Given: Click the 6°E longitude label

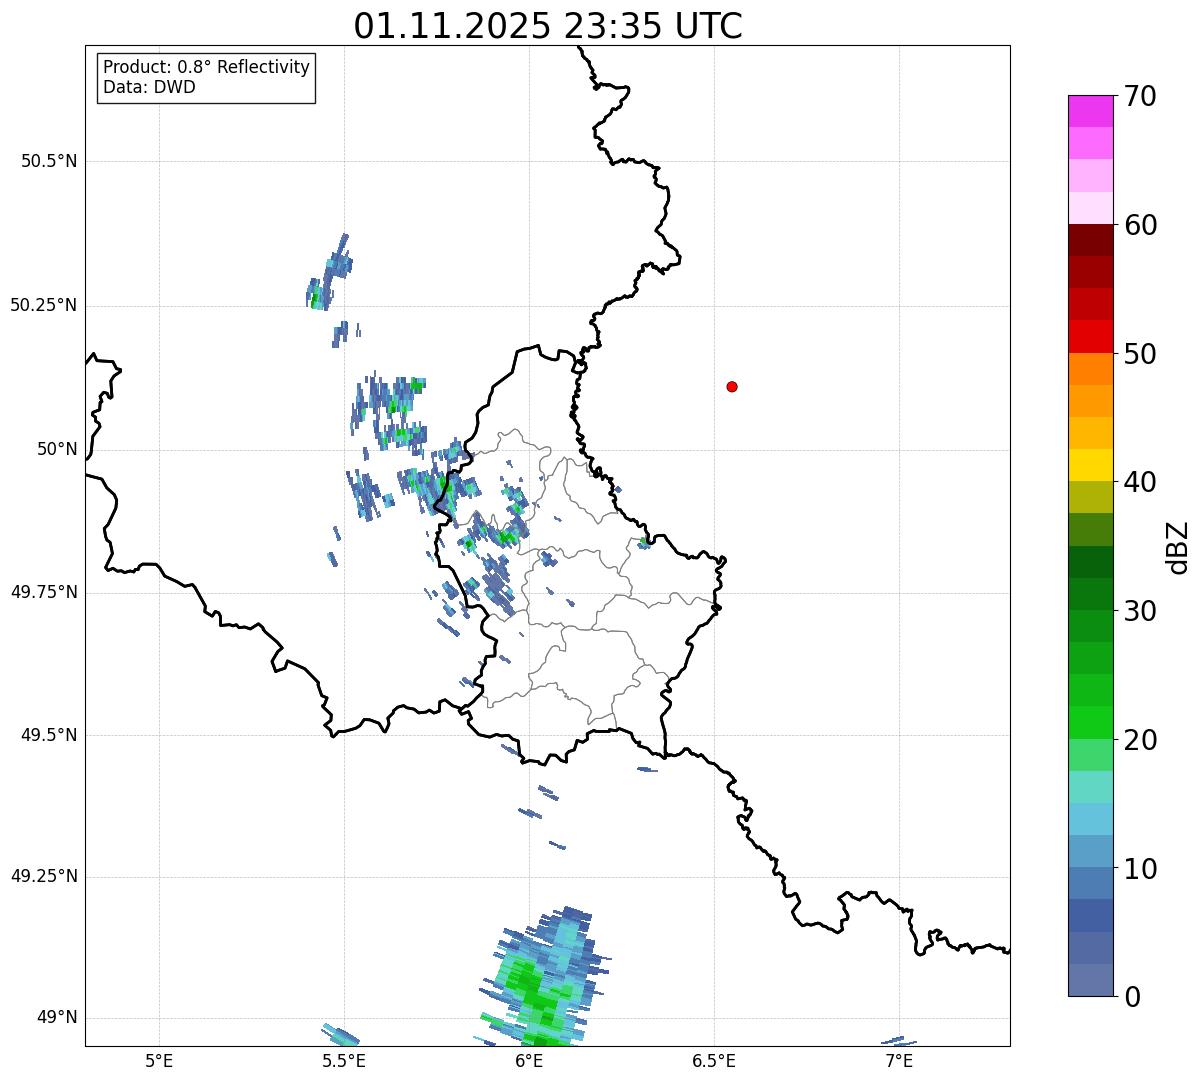Looking at the screenshot, I should click(x=529, y=1060).
